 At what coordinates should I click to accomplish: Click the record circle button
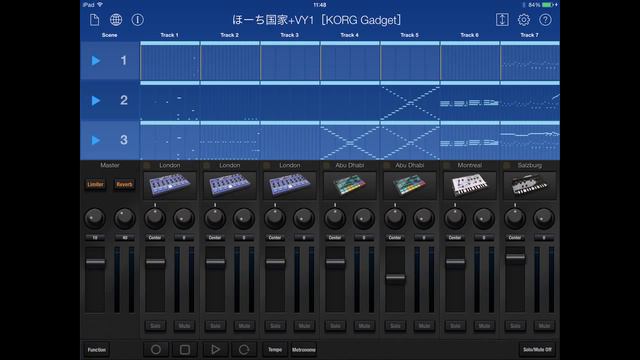click(x=156, y=350)
